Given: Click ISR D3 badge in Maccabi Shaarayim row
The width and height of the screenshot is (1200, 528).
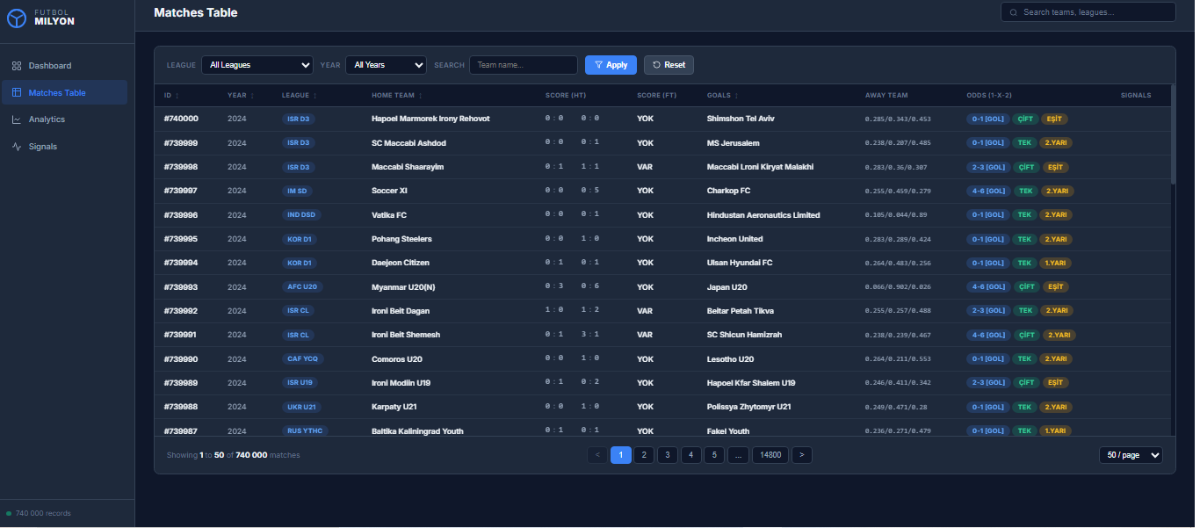Looking at the screenshot, I should 298,167.
